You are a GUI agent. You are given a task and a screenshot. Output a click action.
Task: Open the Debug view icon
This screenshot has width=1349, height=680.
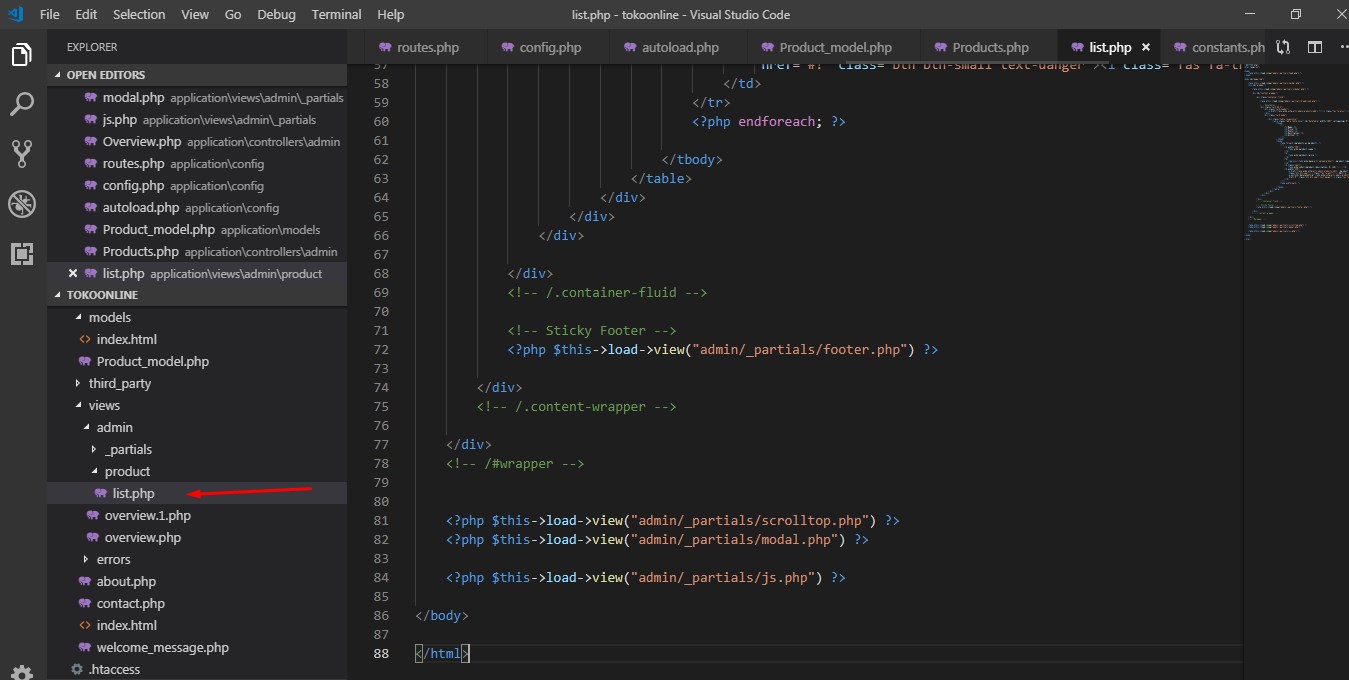click(22, 203)
